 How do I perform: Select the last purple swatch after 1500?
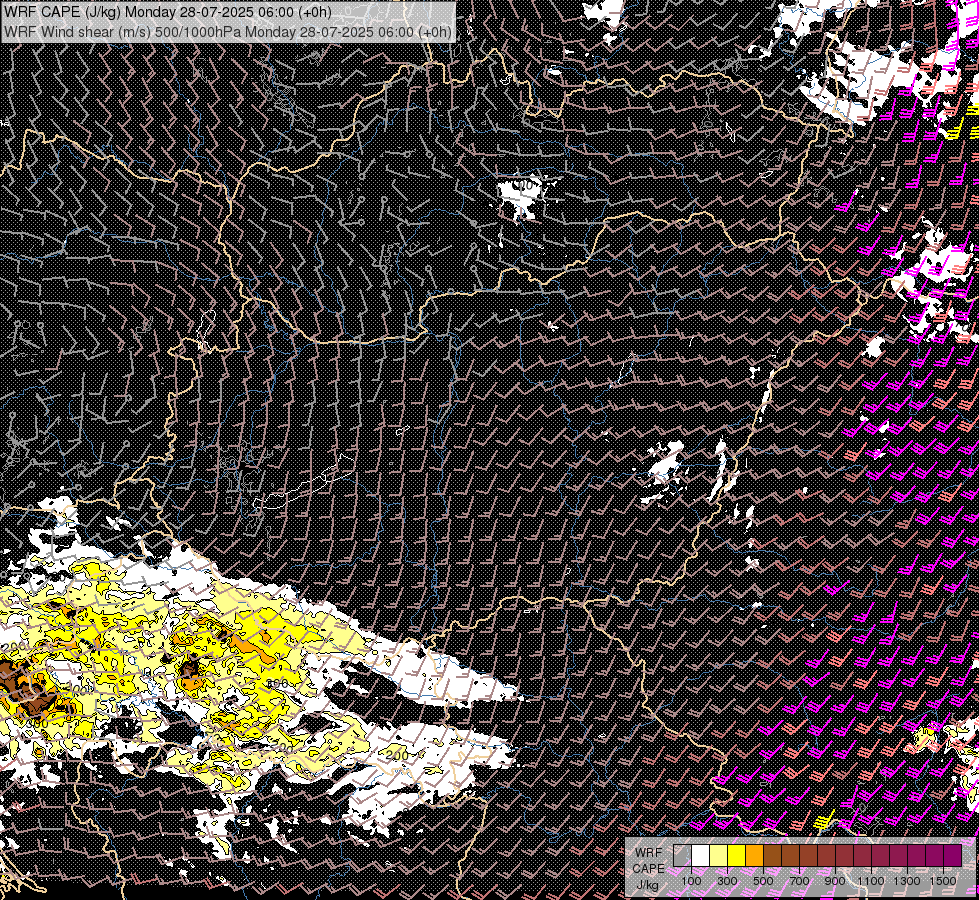point(953,856)
